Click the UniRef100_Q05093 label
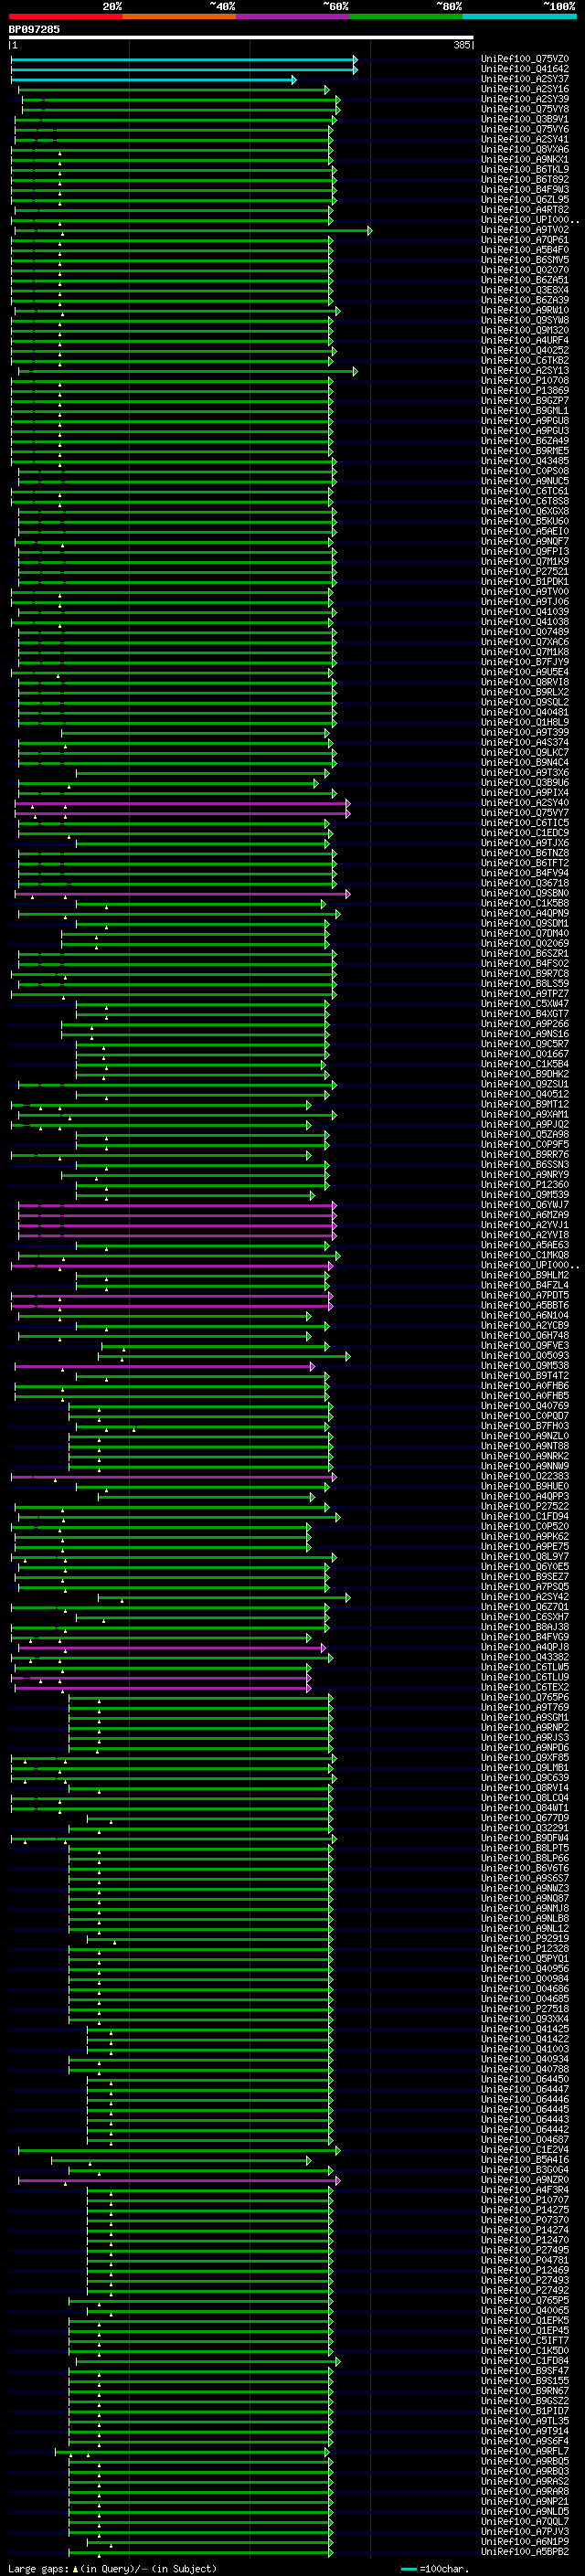This screenshot has height=2576, width=585. coord(525,1356)
